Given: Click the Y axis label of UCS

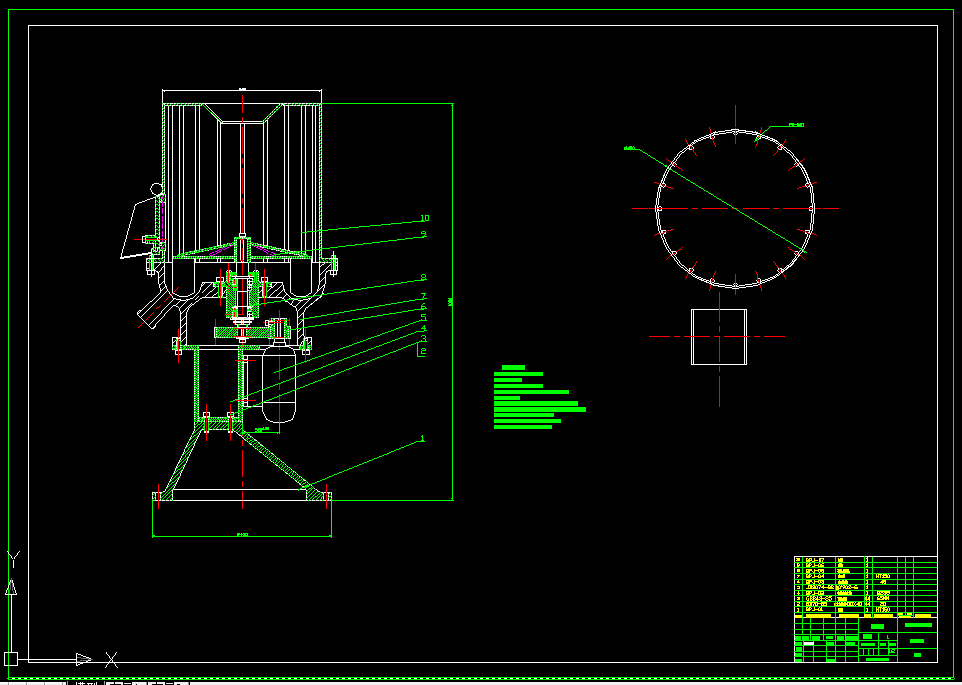Looking at the screenshot, I should point(13,559).
